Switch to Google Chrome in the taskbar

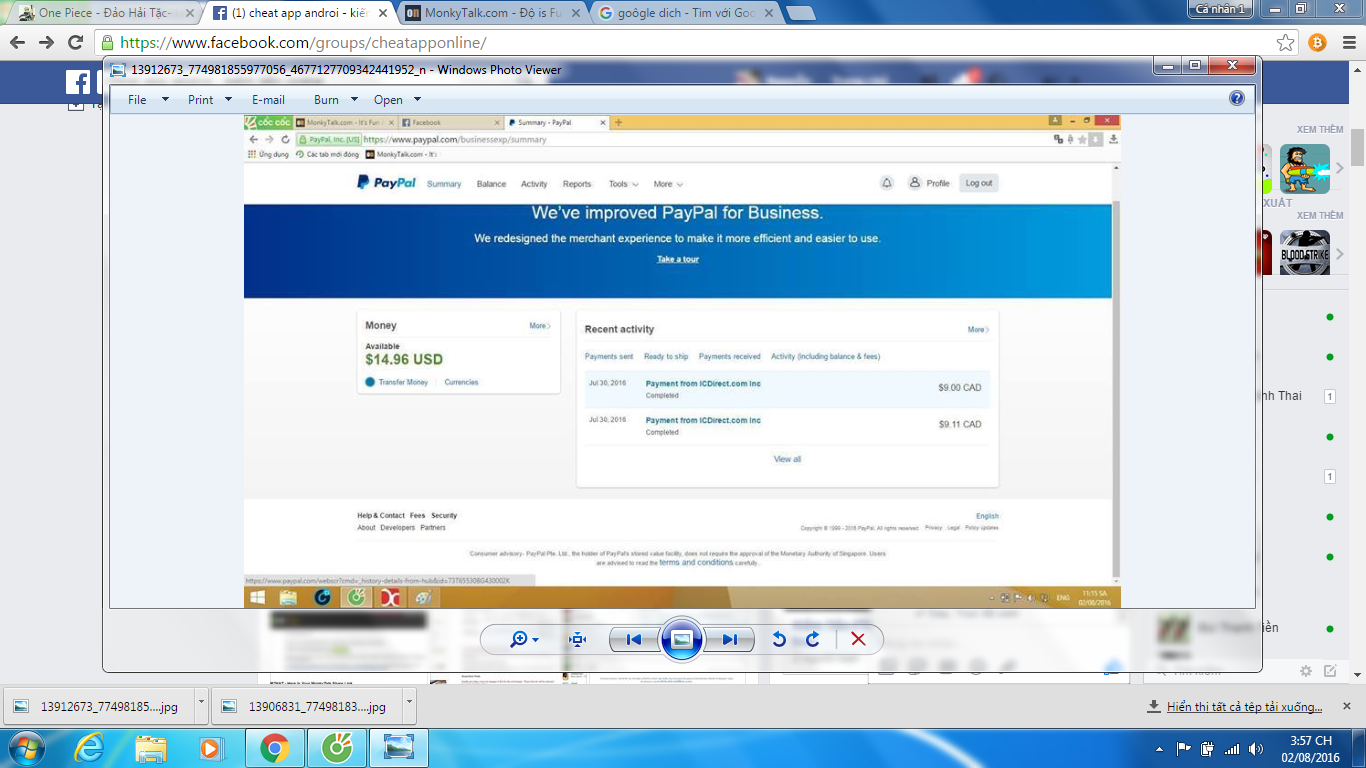(x=275, y=748)
